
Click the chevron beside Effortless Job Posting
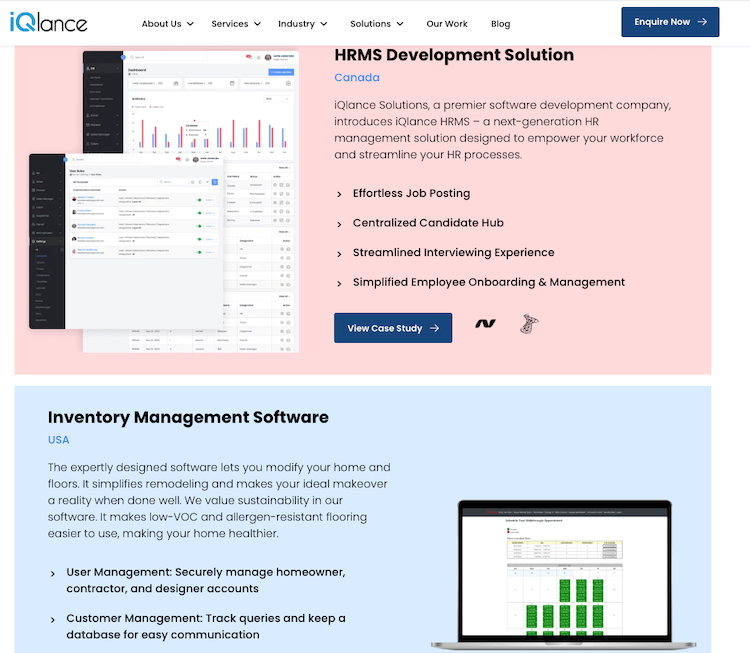(339, 194)
